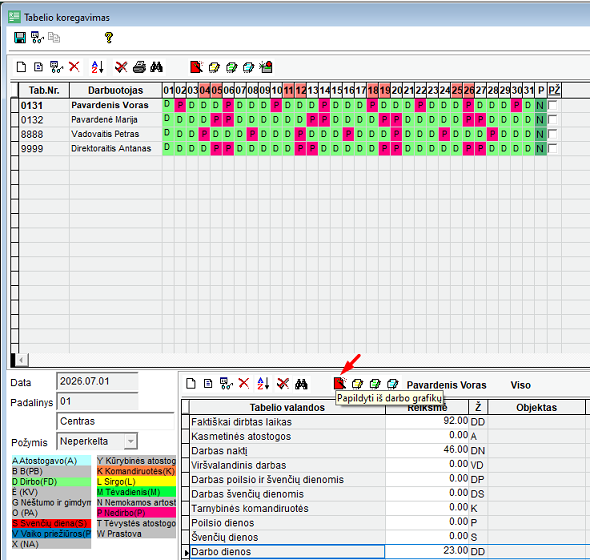Select employee row Vadovaitis Petras

(105, 134)
